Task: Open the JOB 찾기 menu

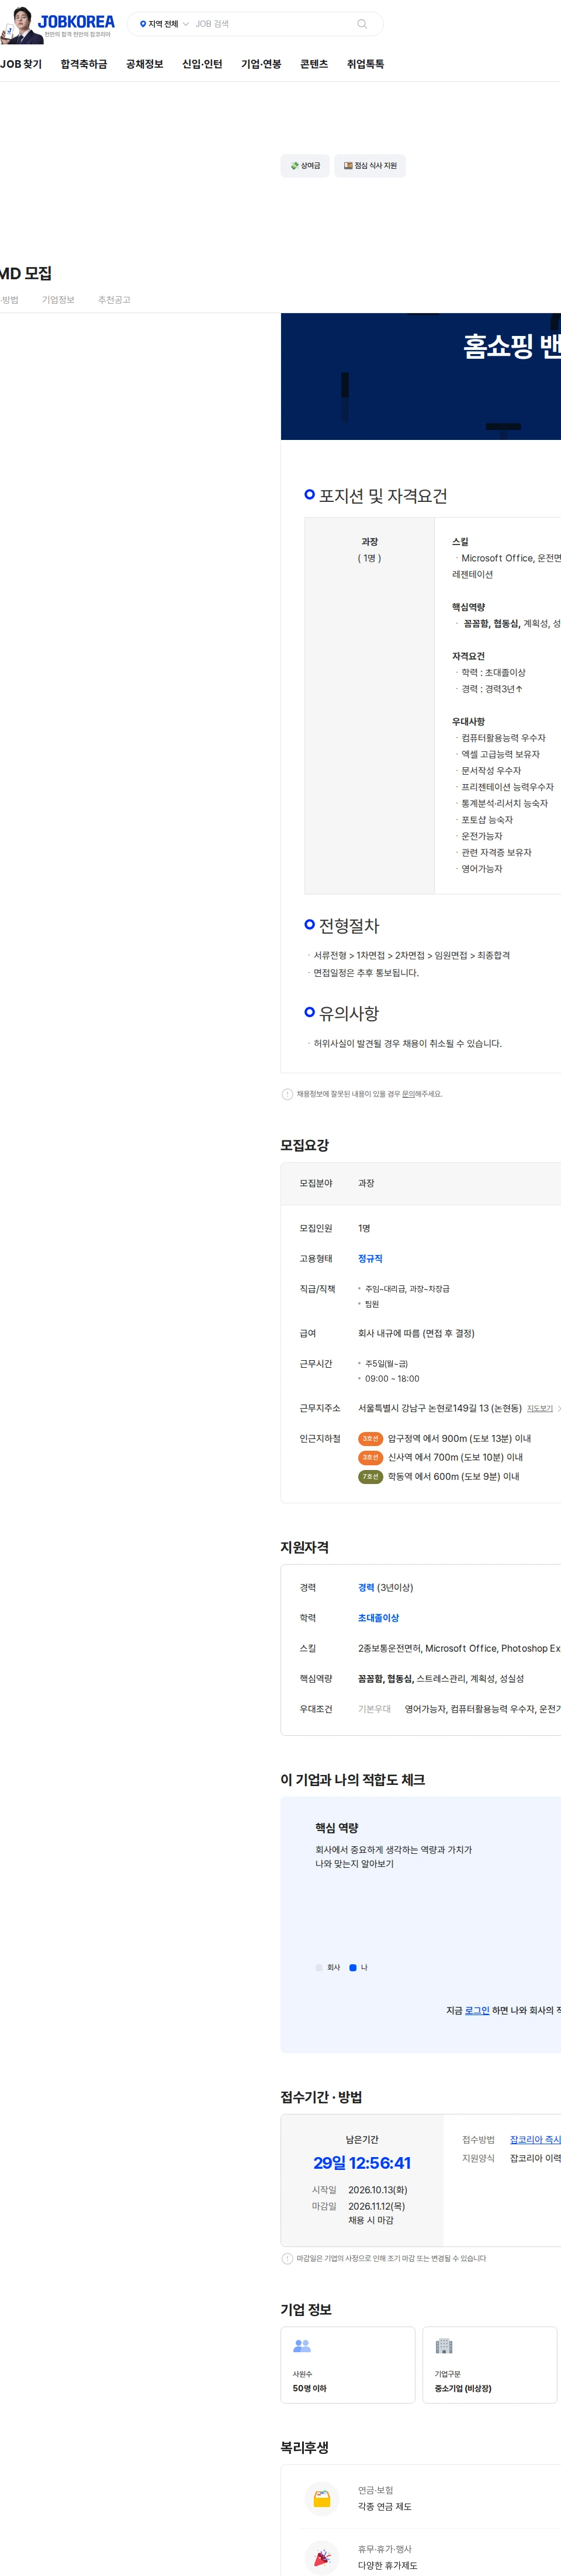Action: (21, 64)
